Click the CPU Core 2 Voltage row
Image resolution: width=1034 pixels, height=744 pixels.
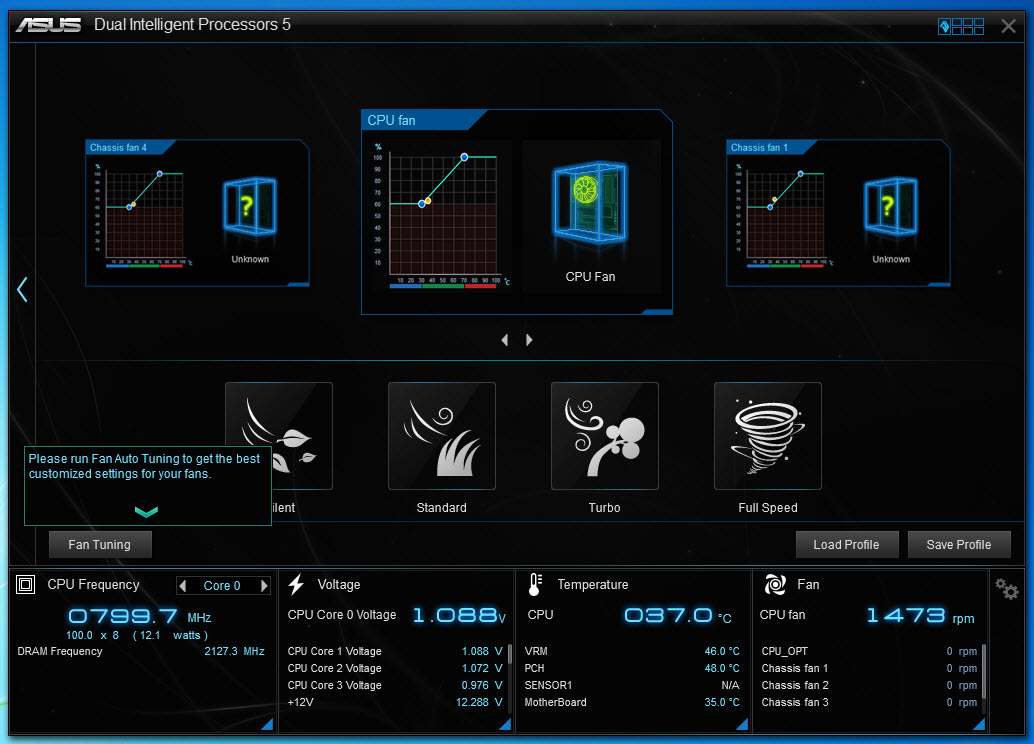[x=395, y=668]
